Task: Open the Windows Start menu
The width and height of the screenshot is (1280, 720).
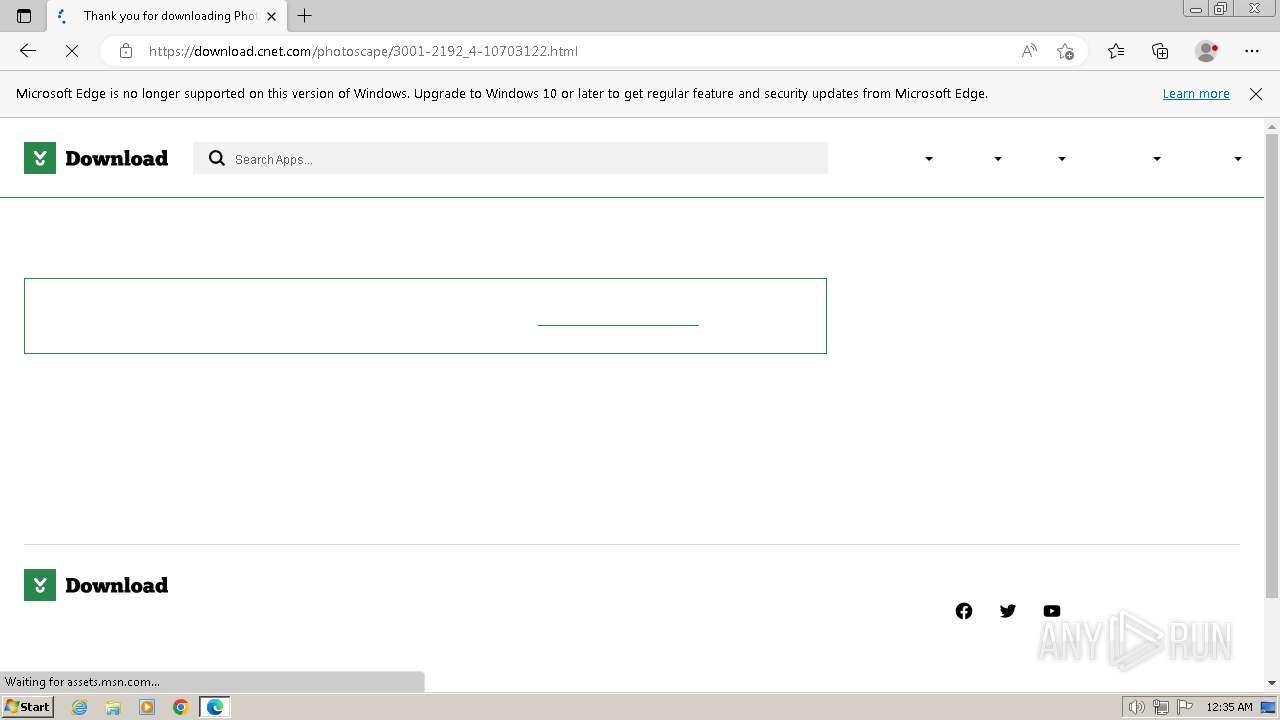Action: (x=27, y=707)
